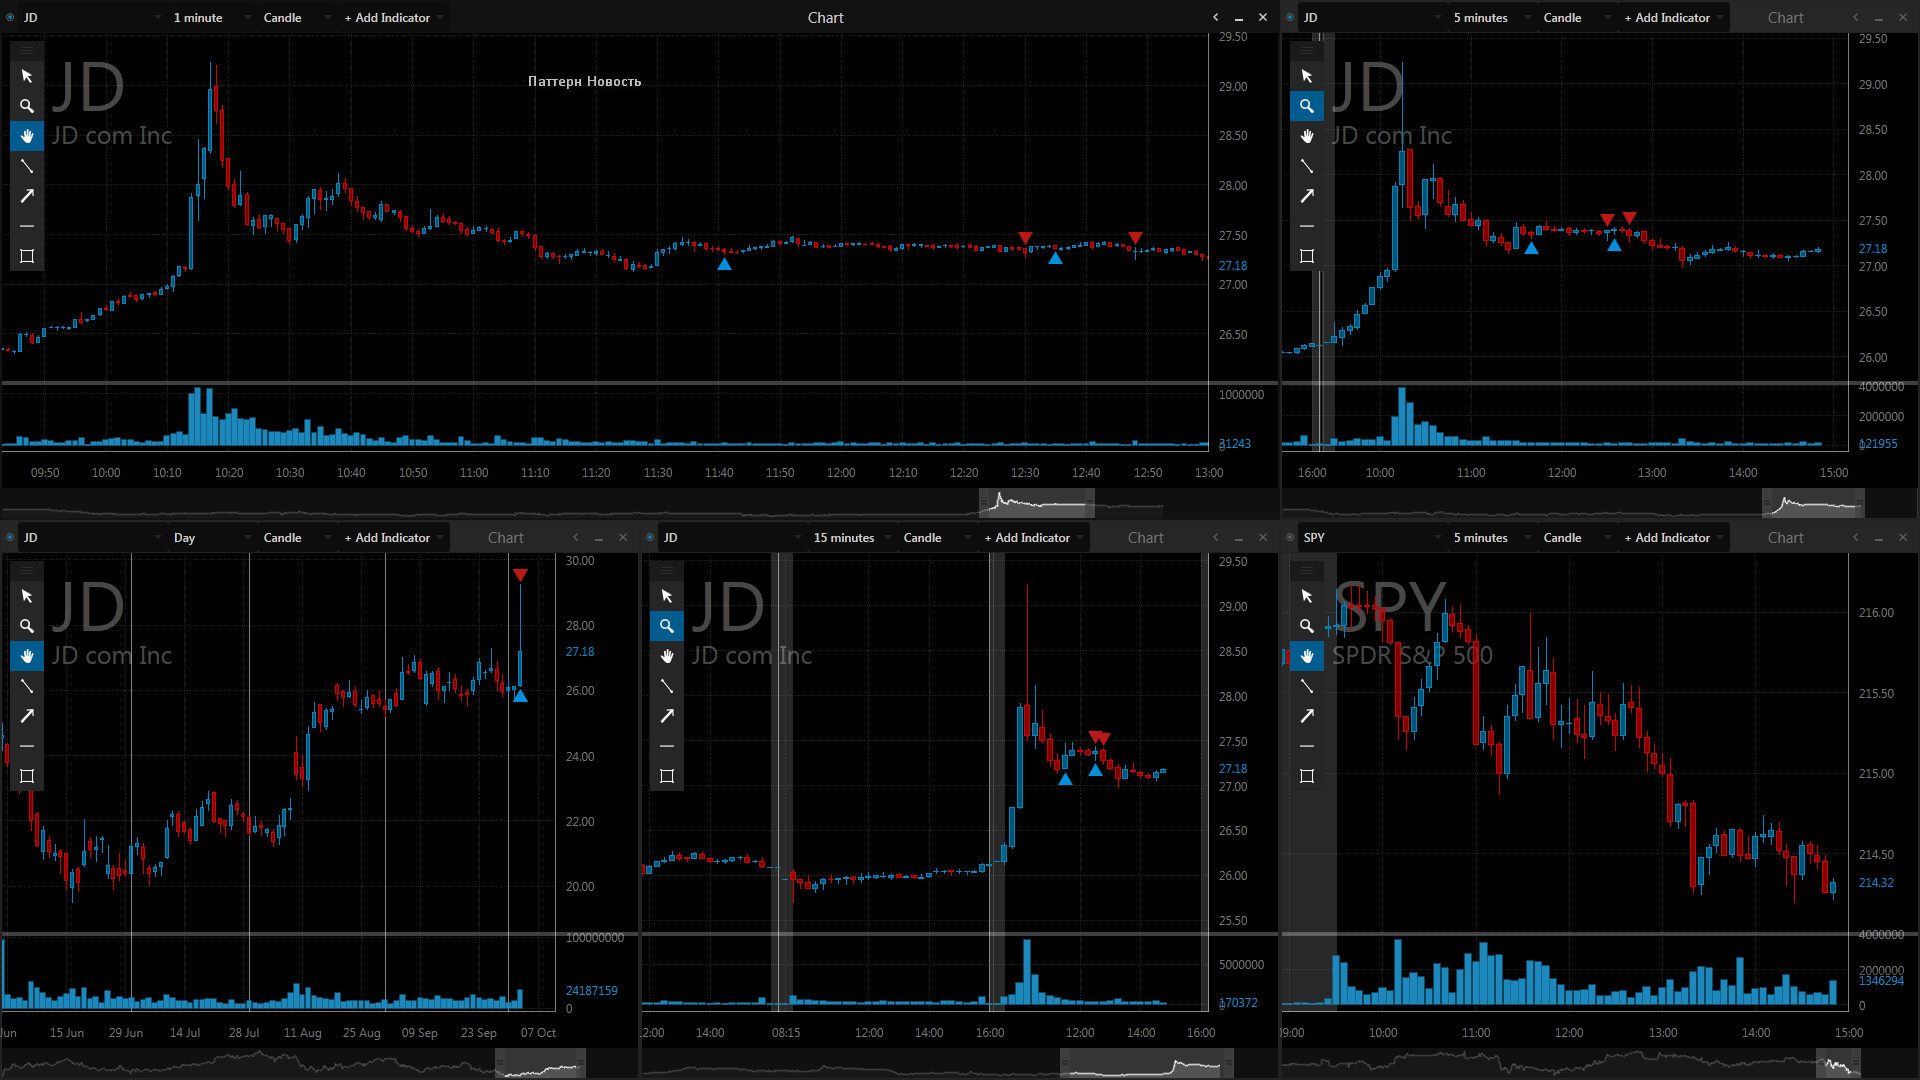
Task: Open the 5 minutes timeframe dropdown of SPY chart
Action: point(1490,538)
